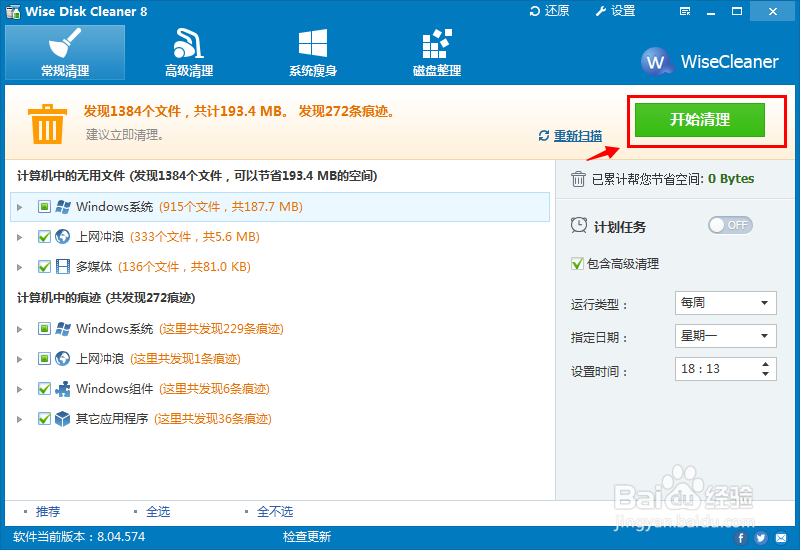Toggle checkbox for 上网冲浪 1条痕迹

(44, 359)
